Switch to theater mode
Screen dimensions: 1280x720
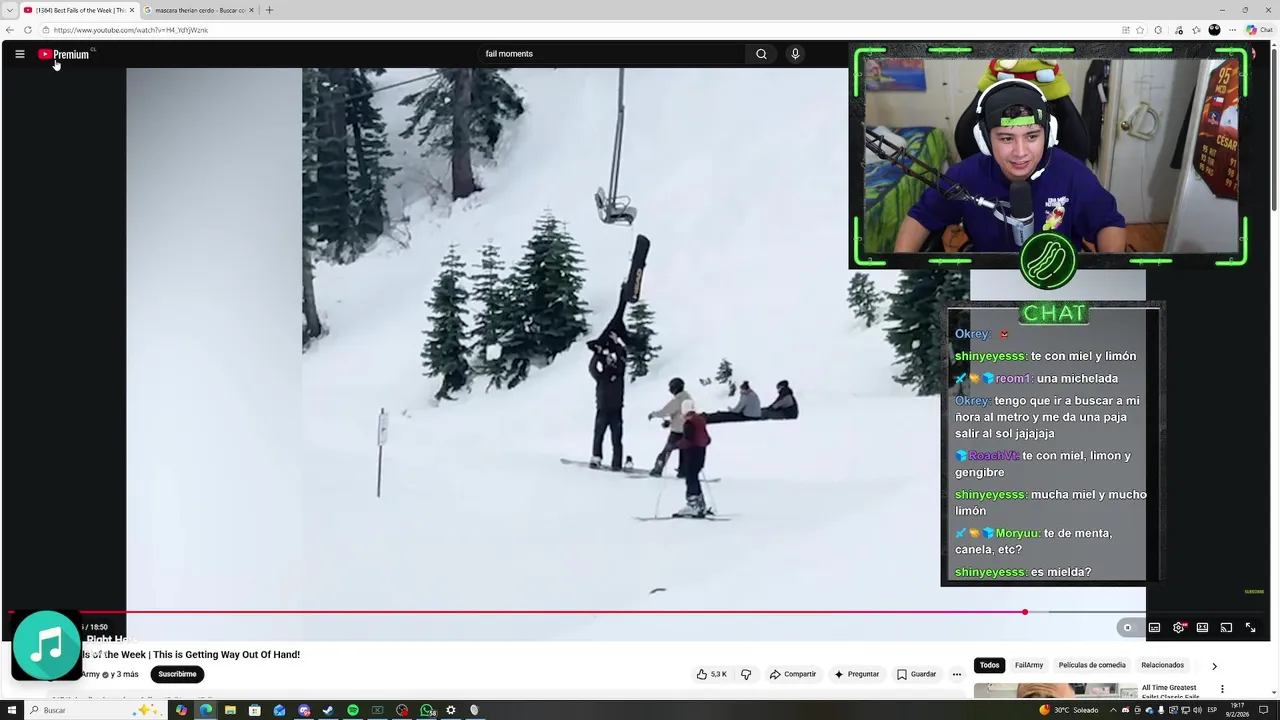[1203, 628]
